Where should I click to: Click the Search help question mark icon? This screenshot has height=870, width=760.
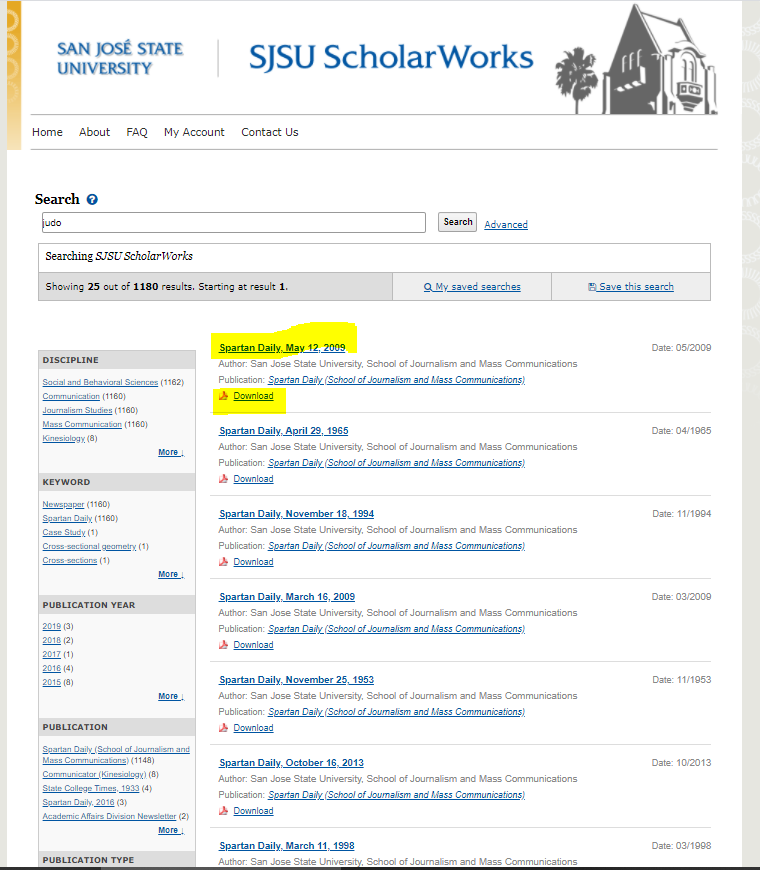pos(92,199)
